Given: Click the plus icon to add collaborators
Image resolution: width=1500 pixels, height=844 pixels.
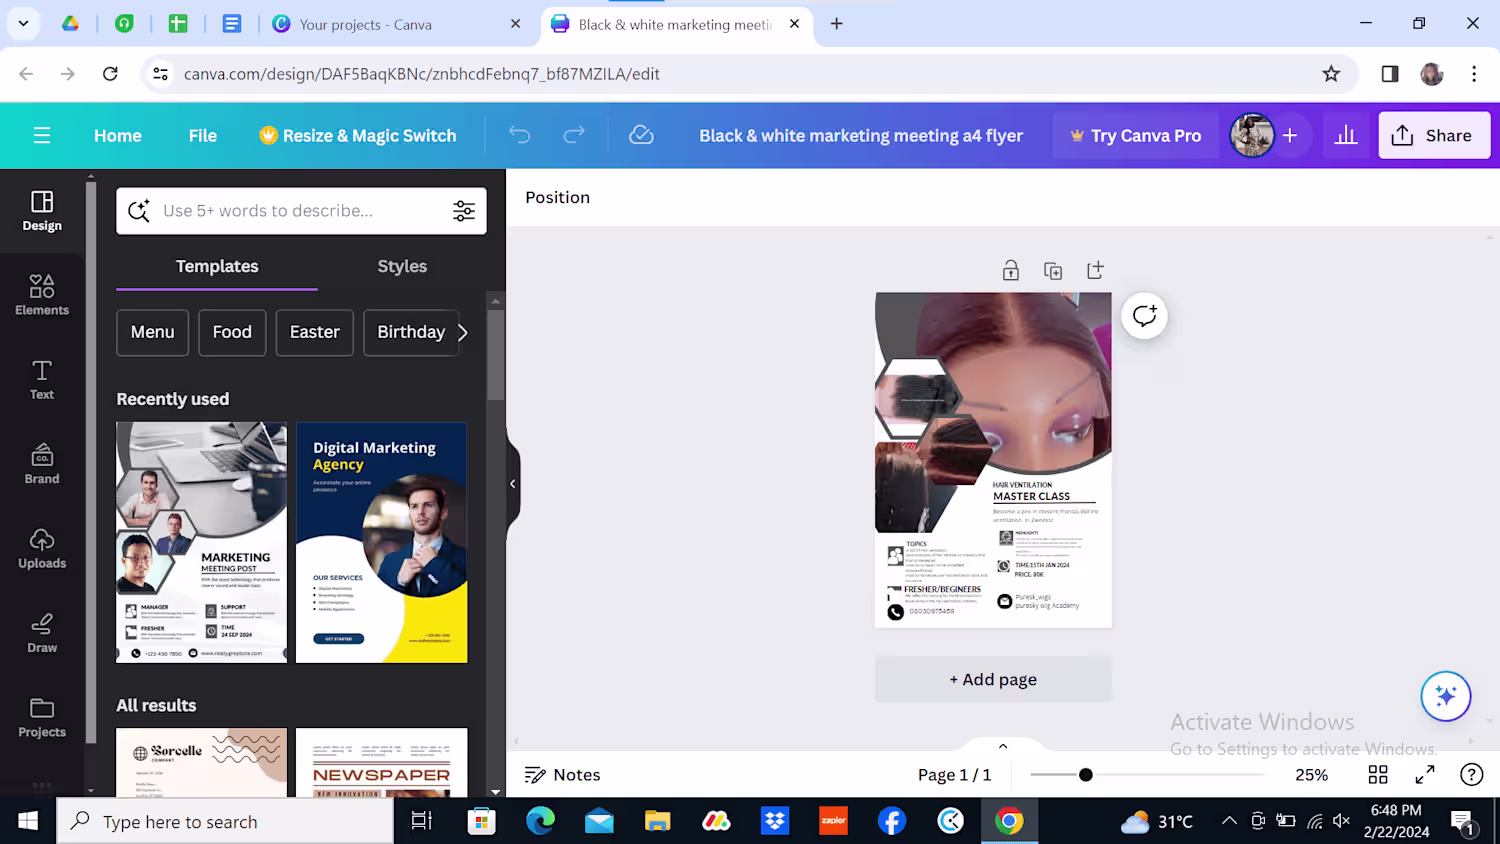Looking at the screenshot, I should coord(1290,135).
